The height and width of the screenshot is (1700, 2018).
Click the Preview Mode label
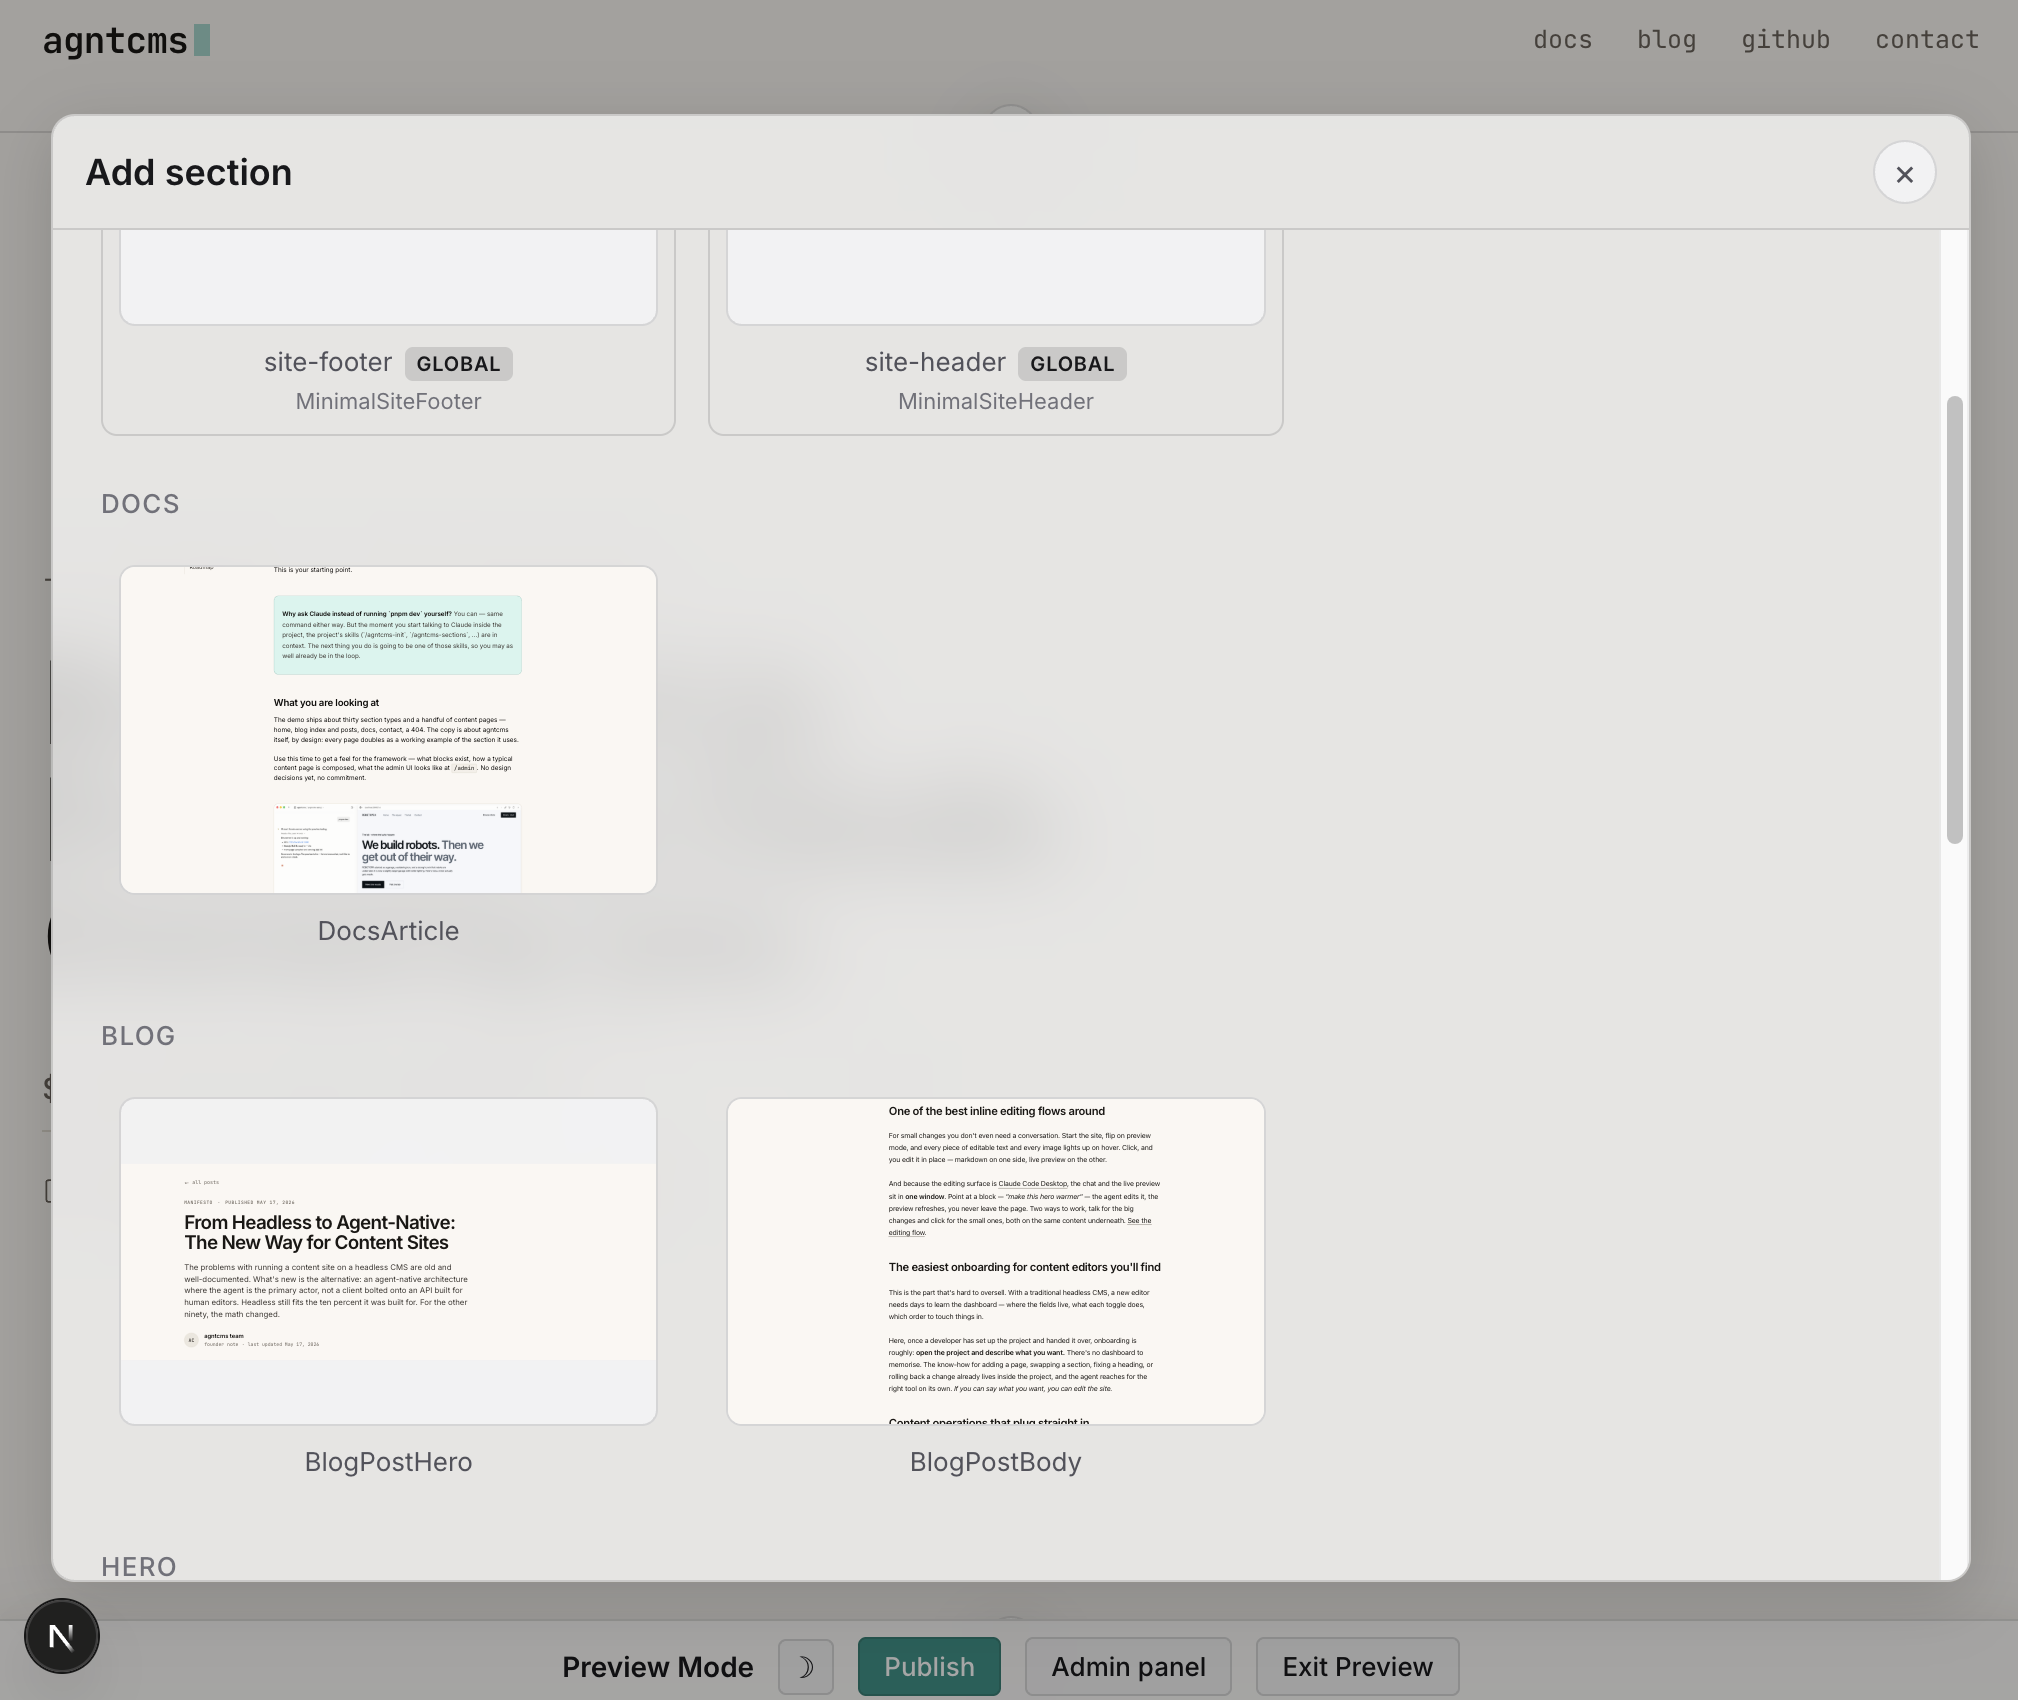pos(657,1667)
